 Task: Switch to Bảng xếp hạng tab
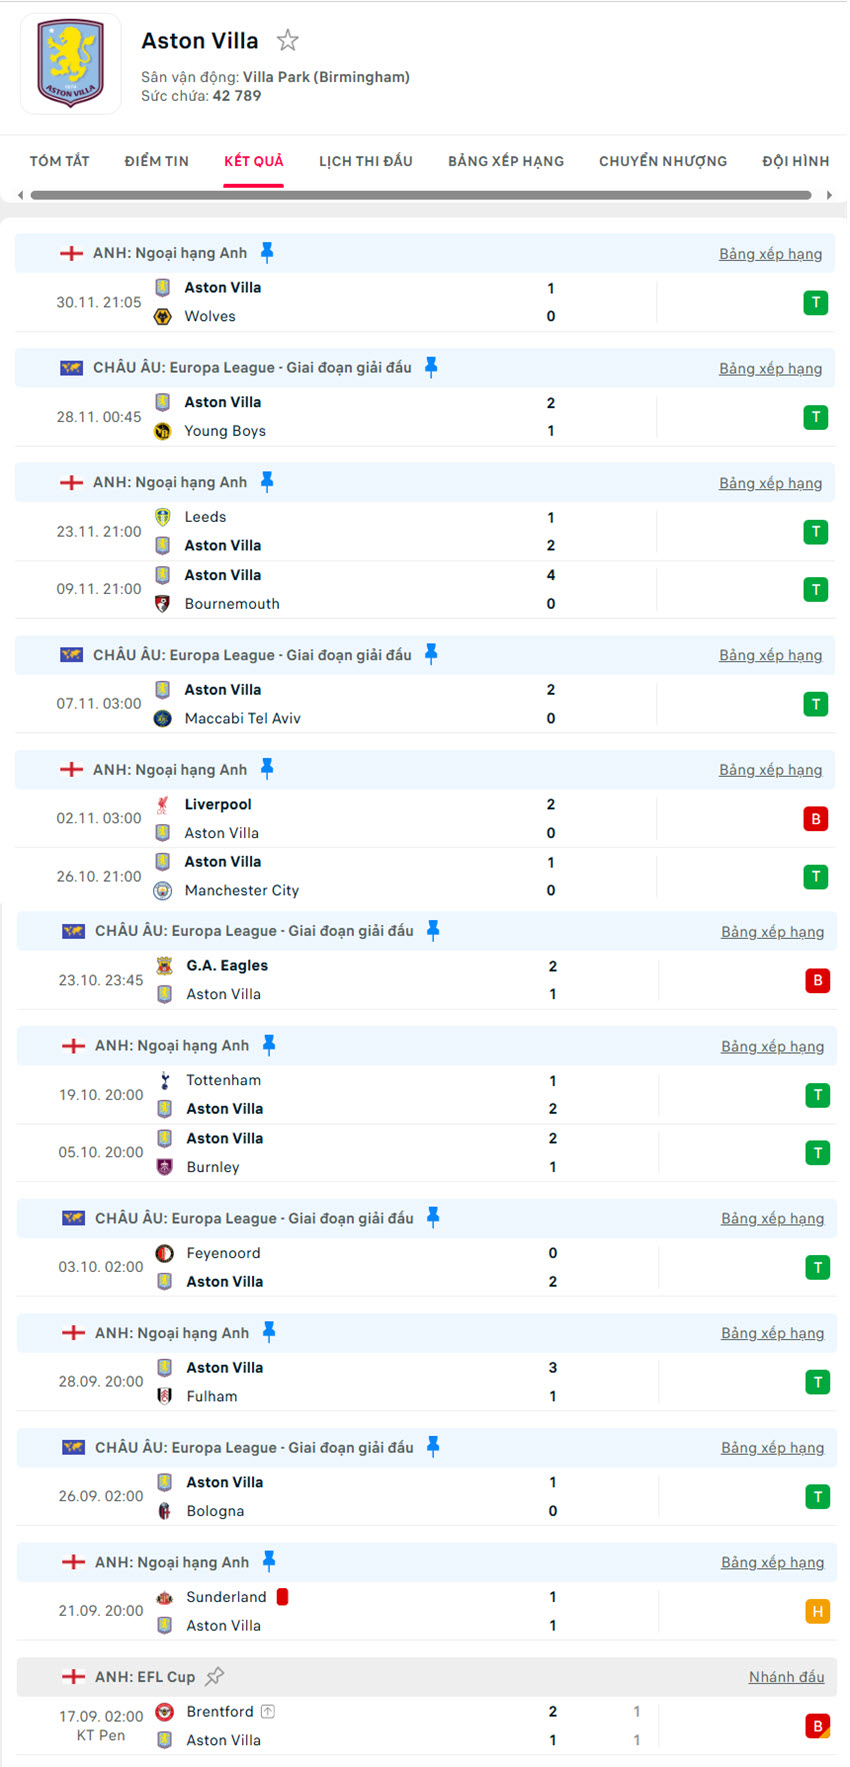(506, 161)
